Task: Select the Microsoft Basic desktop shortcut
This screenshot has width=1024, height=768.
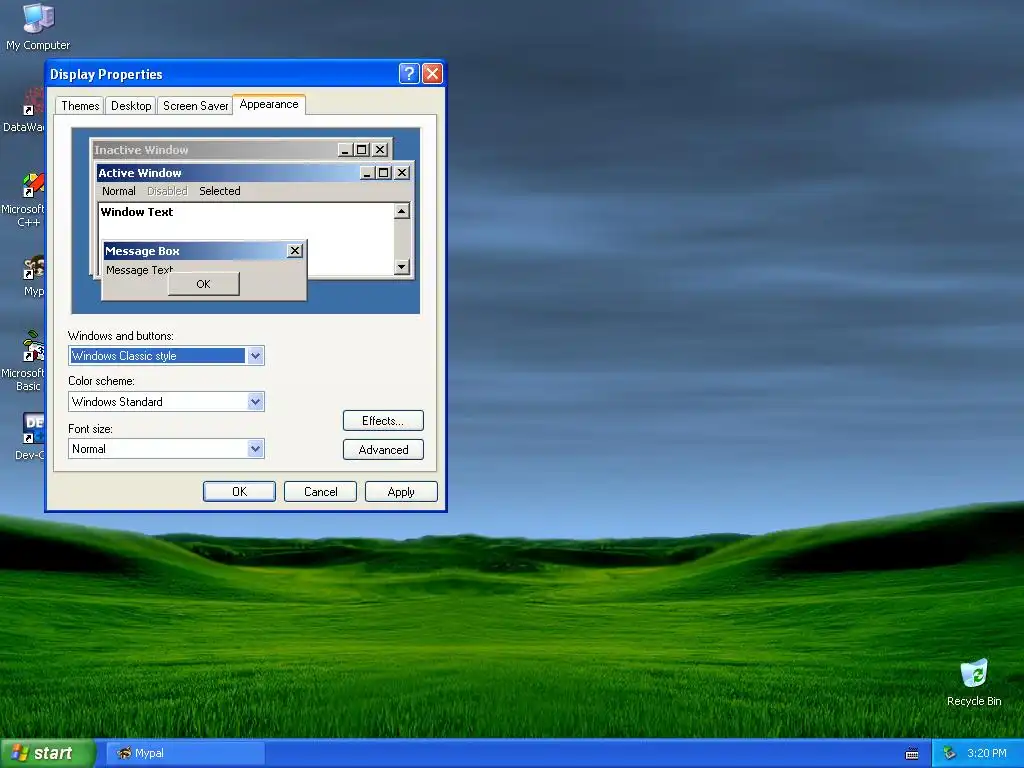Action: pyautogui.click(x=24, y=360)
